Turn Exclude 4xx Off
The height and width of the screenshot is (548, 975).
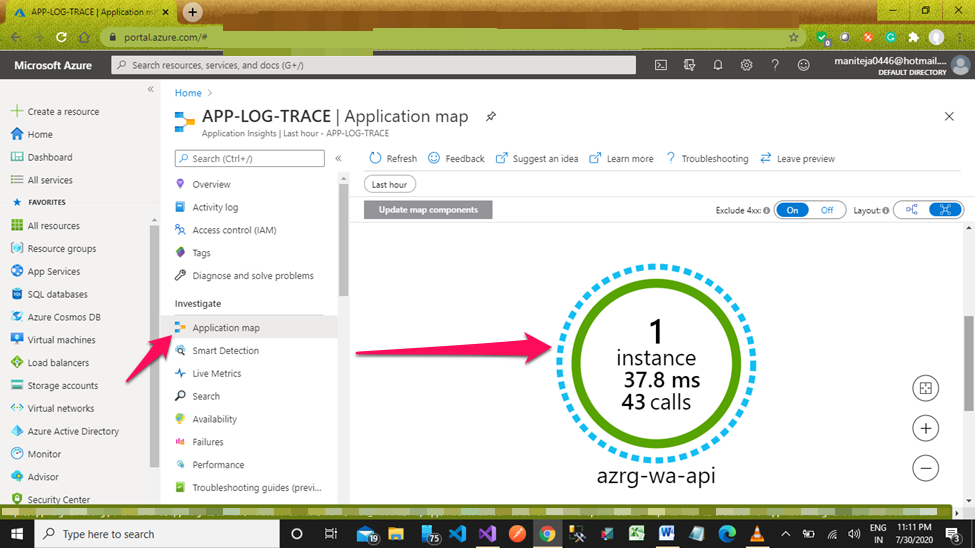[x=826, y=210]
